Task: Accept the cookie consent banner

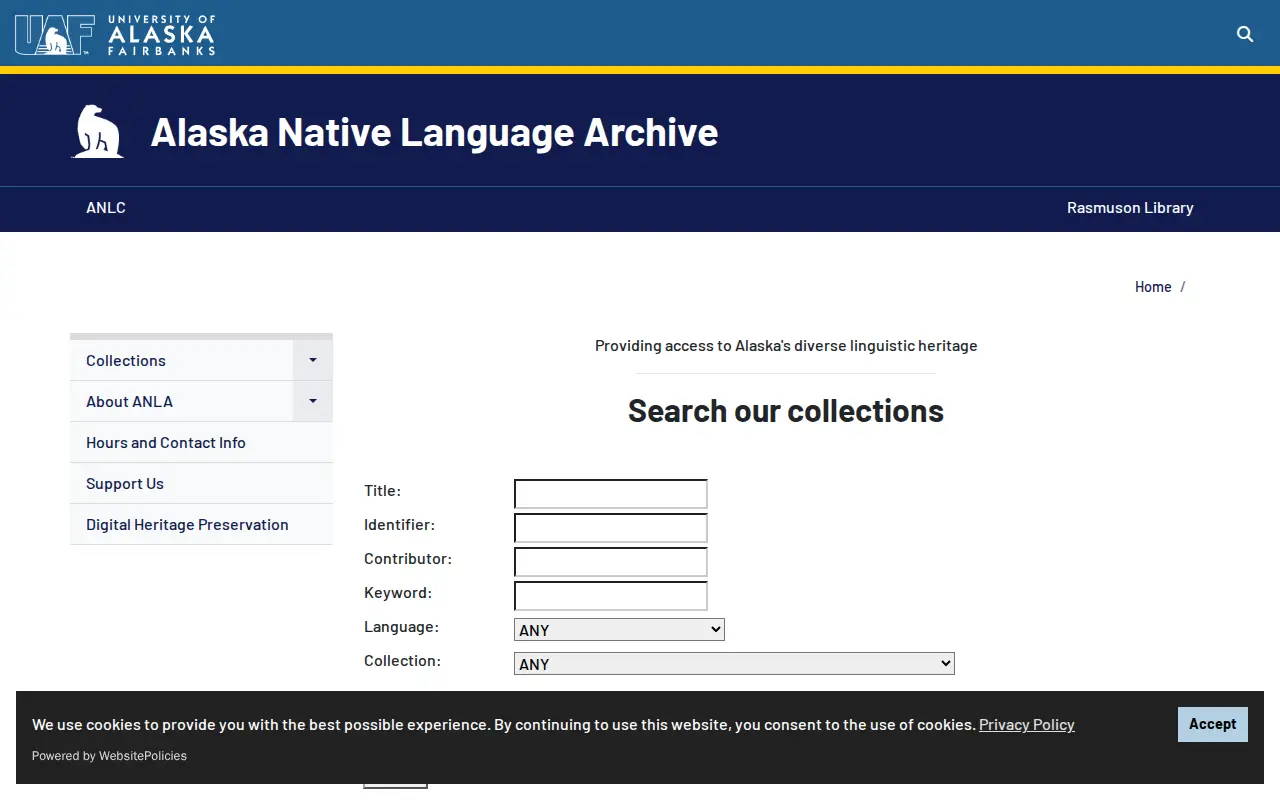Action: pos(1213,724)
